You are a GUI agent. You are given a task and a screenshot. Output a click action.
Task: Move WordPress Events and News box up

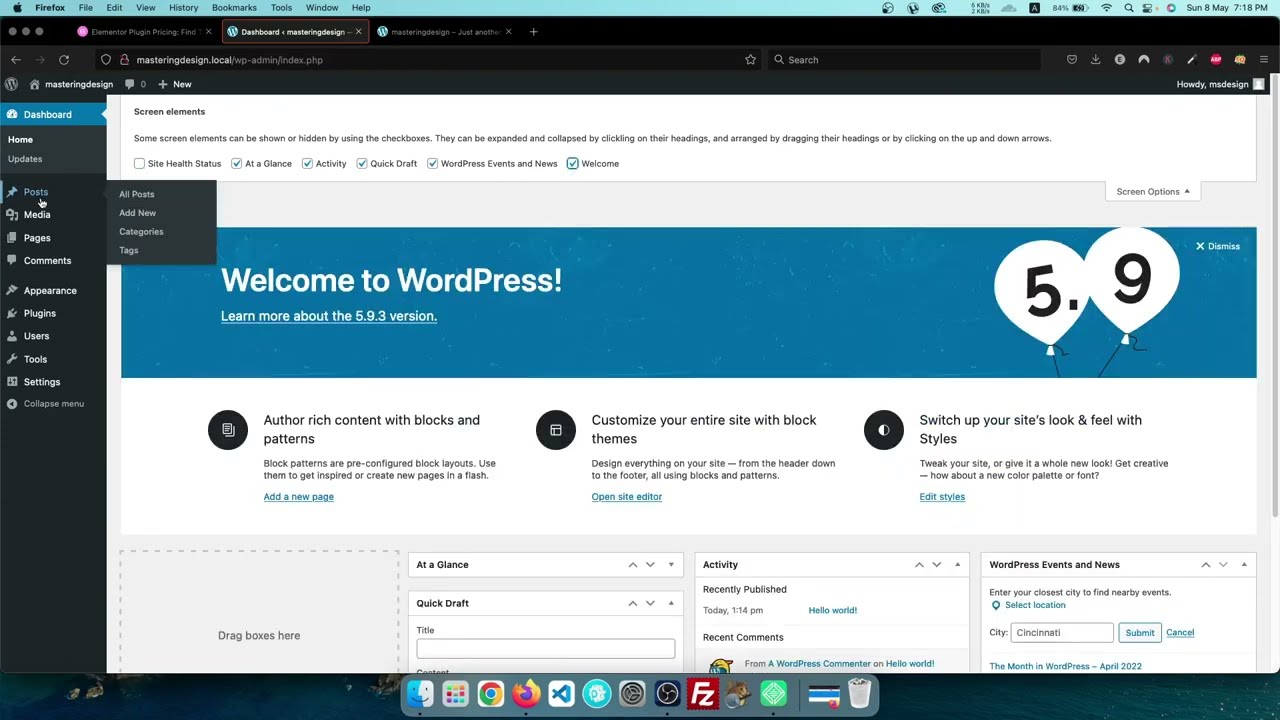[1205, 565]
